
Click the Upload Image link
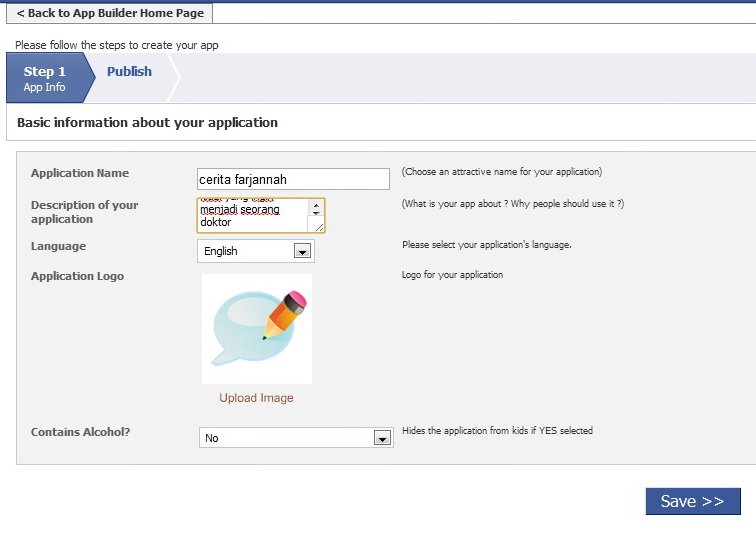(256, 398)
